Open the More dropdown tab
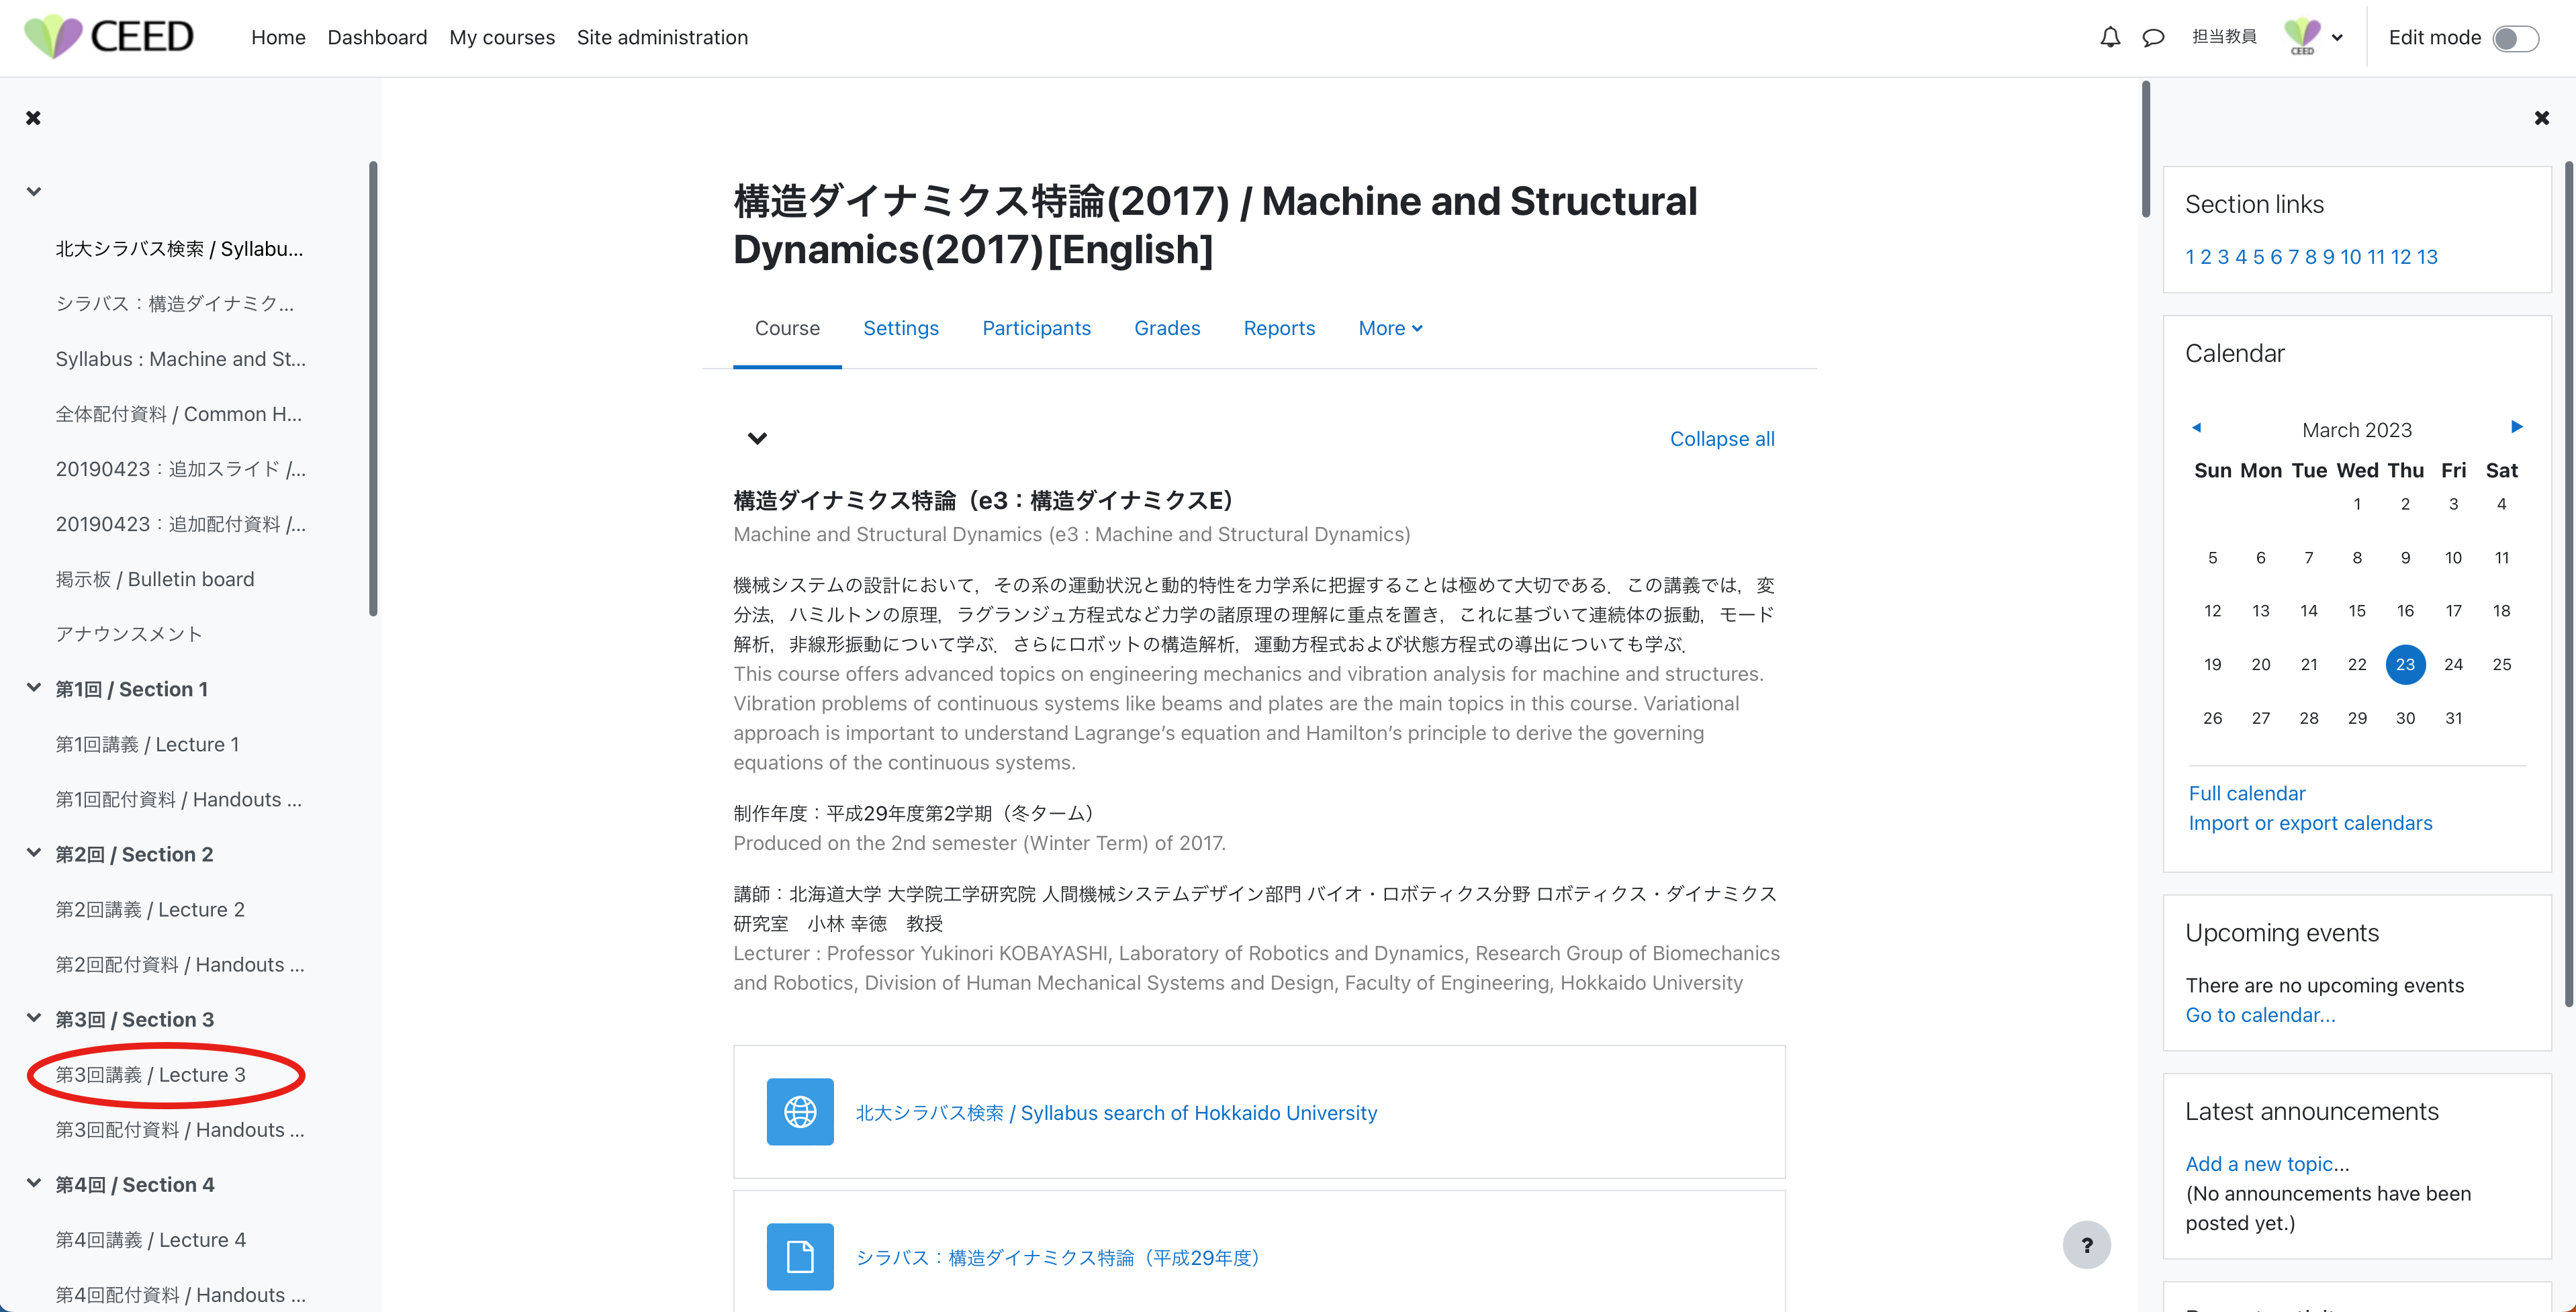2576x1312 pixels. (1390, 328)
